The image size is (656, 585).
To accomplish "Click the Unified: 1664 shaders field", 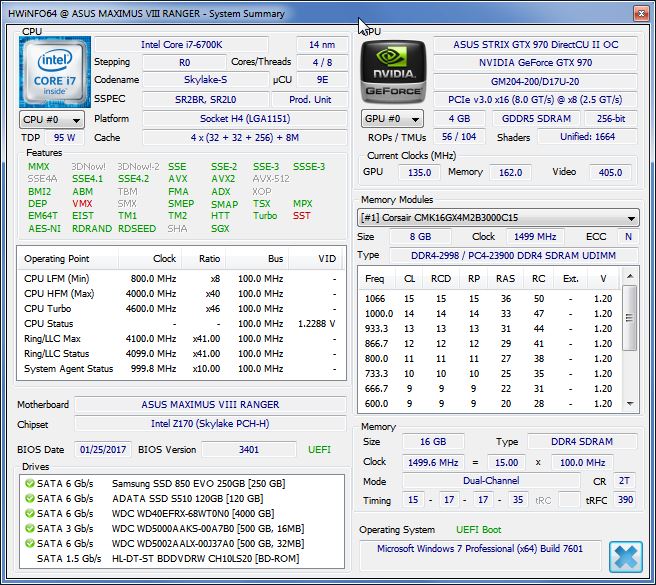I will (x=587, y=136).
